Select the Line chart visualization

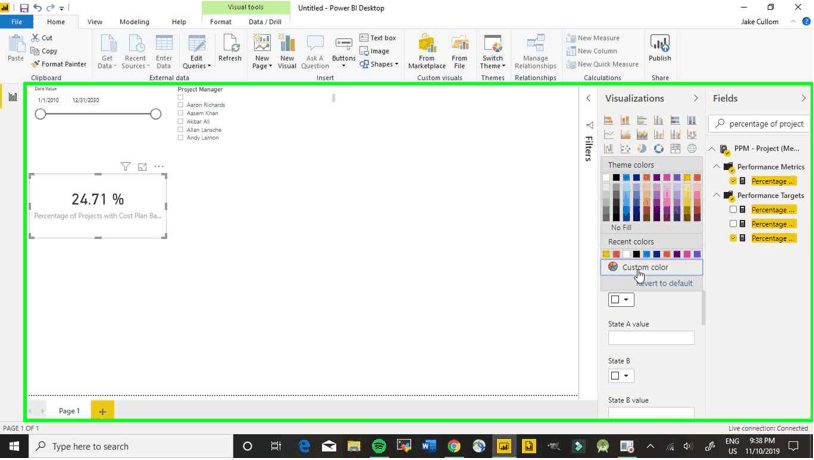608,135
